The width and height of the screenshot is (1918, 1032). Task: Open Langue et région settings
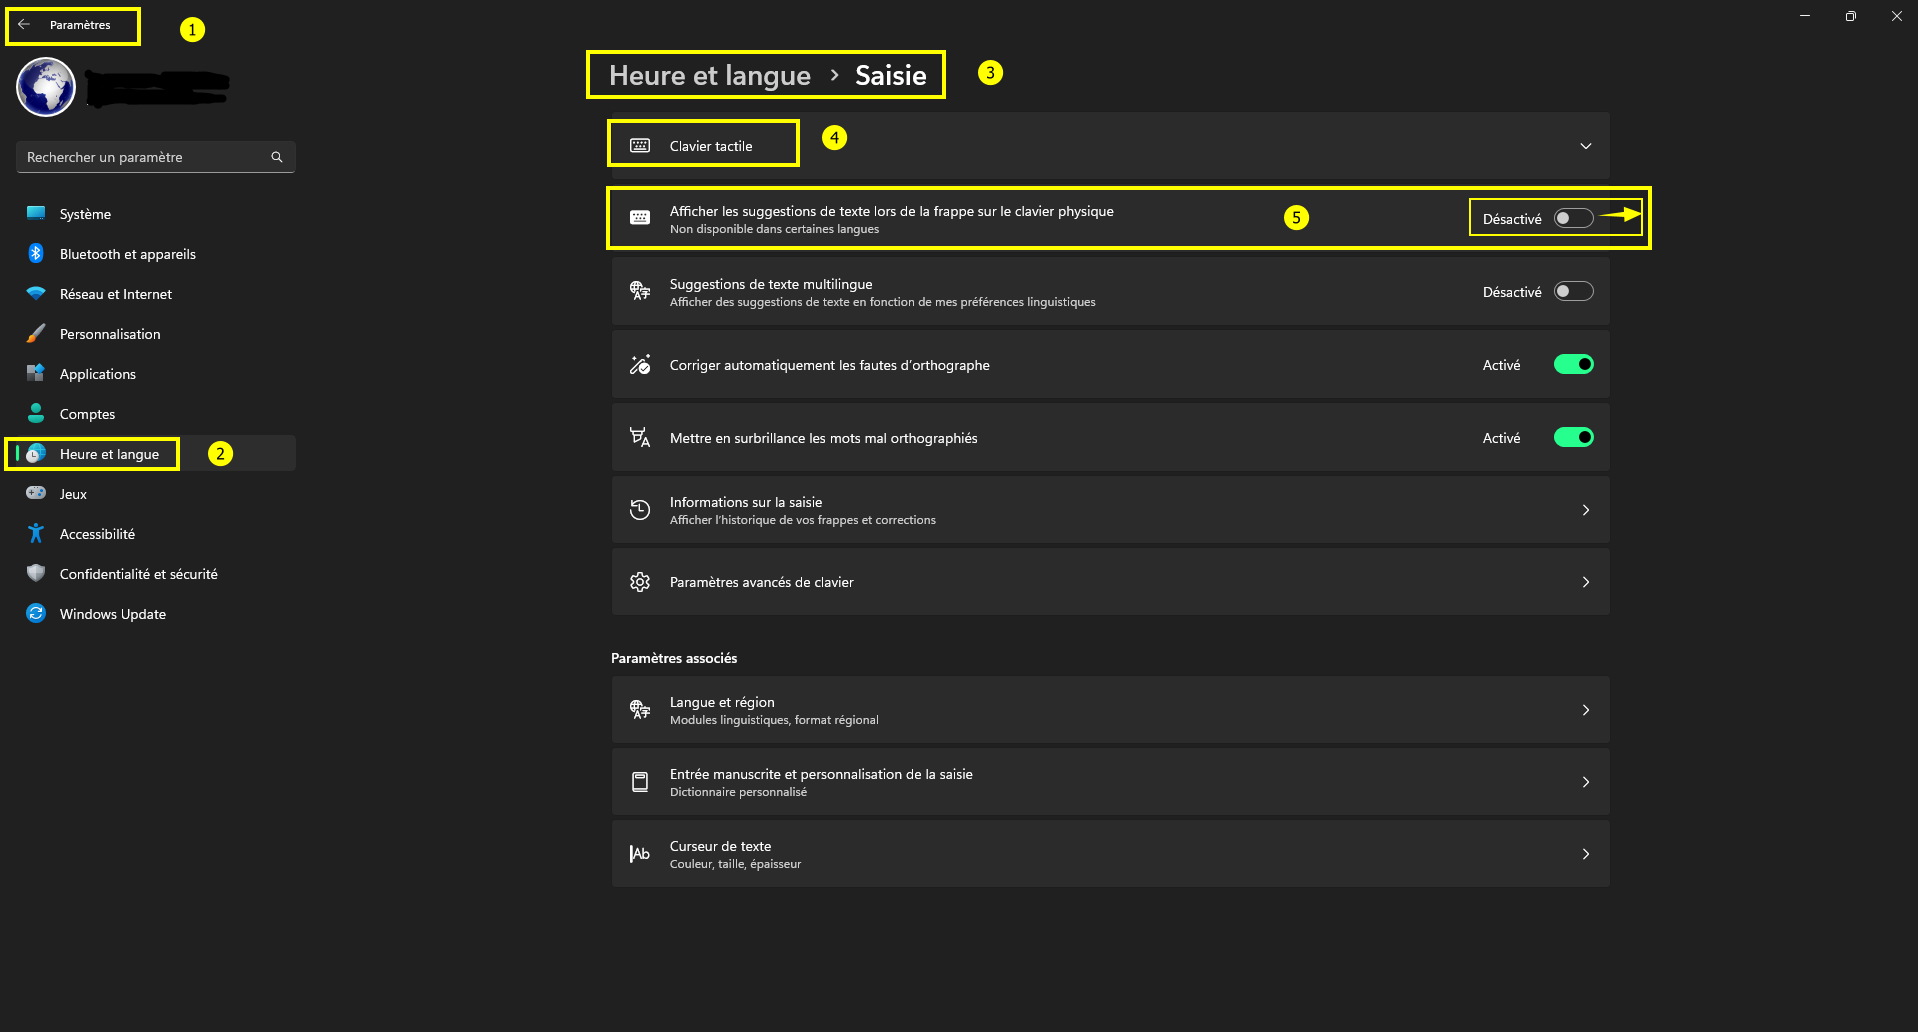[1110, 710]
